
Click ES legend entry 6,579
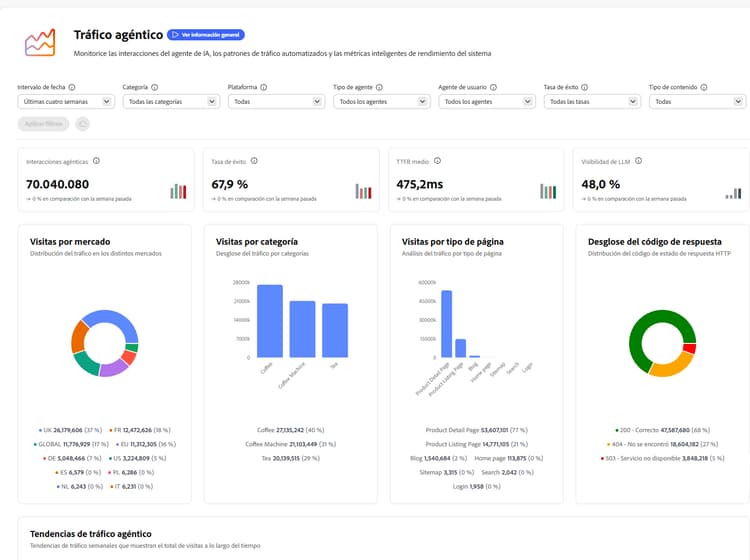pyautogui.click(x=78, y=472)
